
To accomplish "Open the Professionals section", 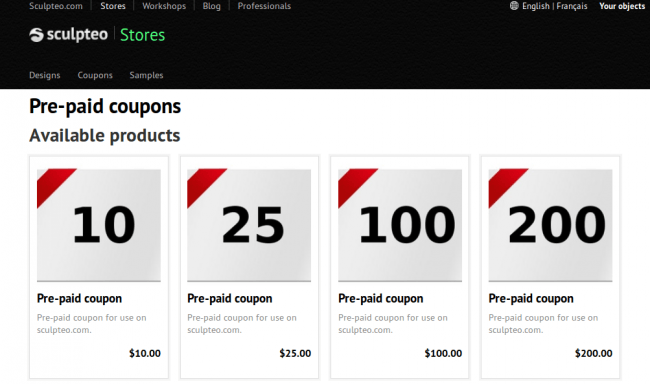I will [x=264, y=6].
